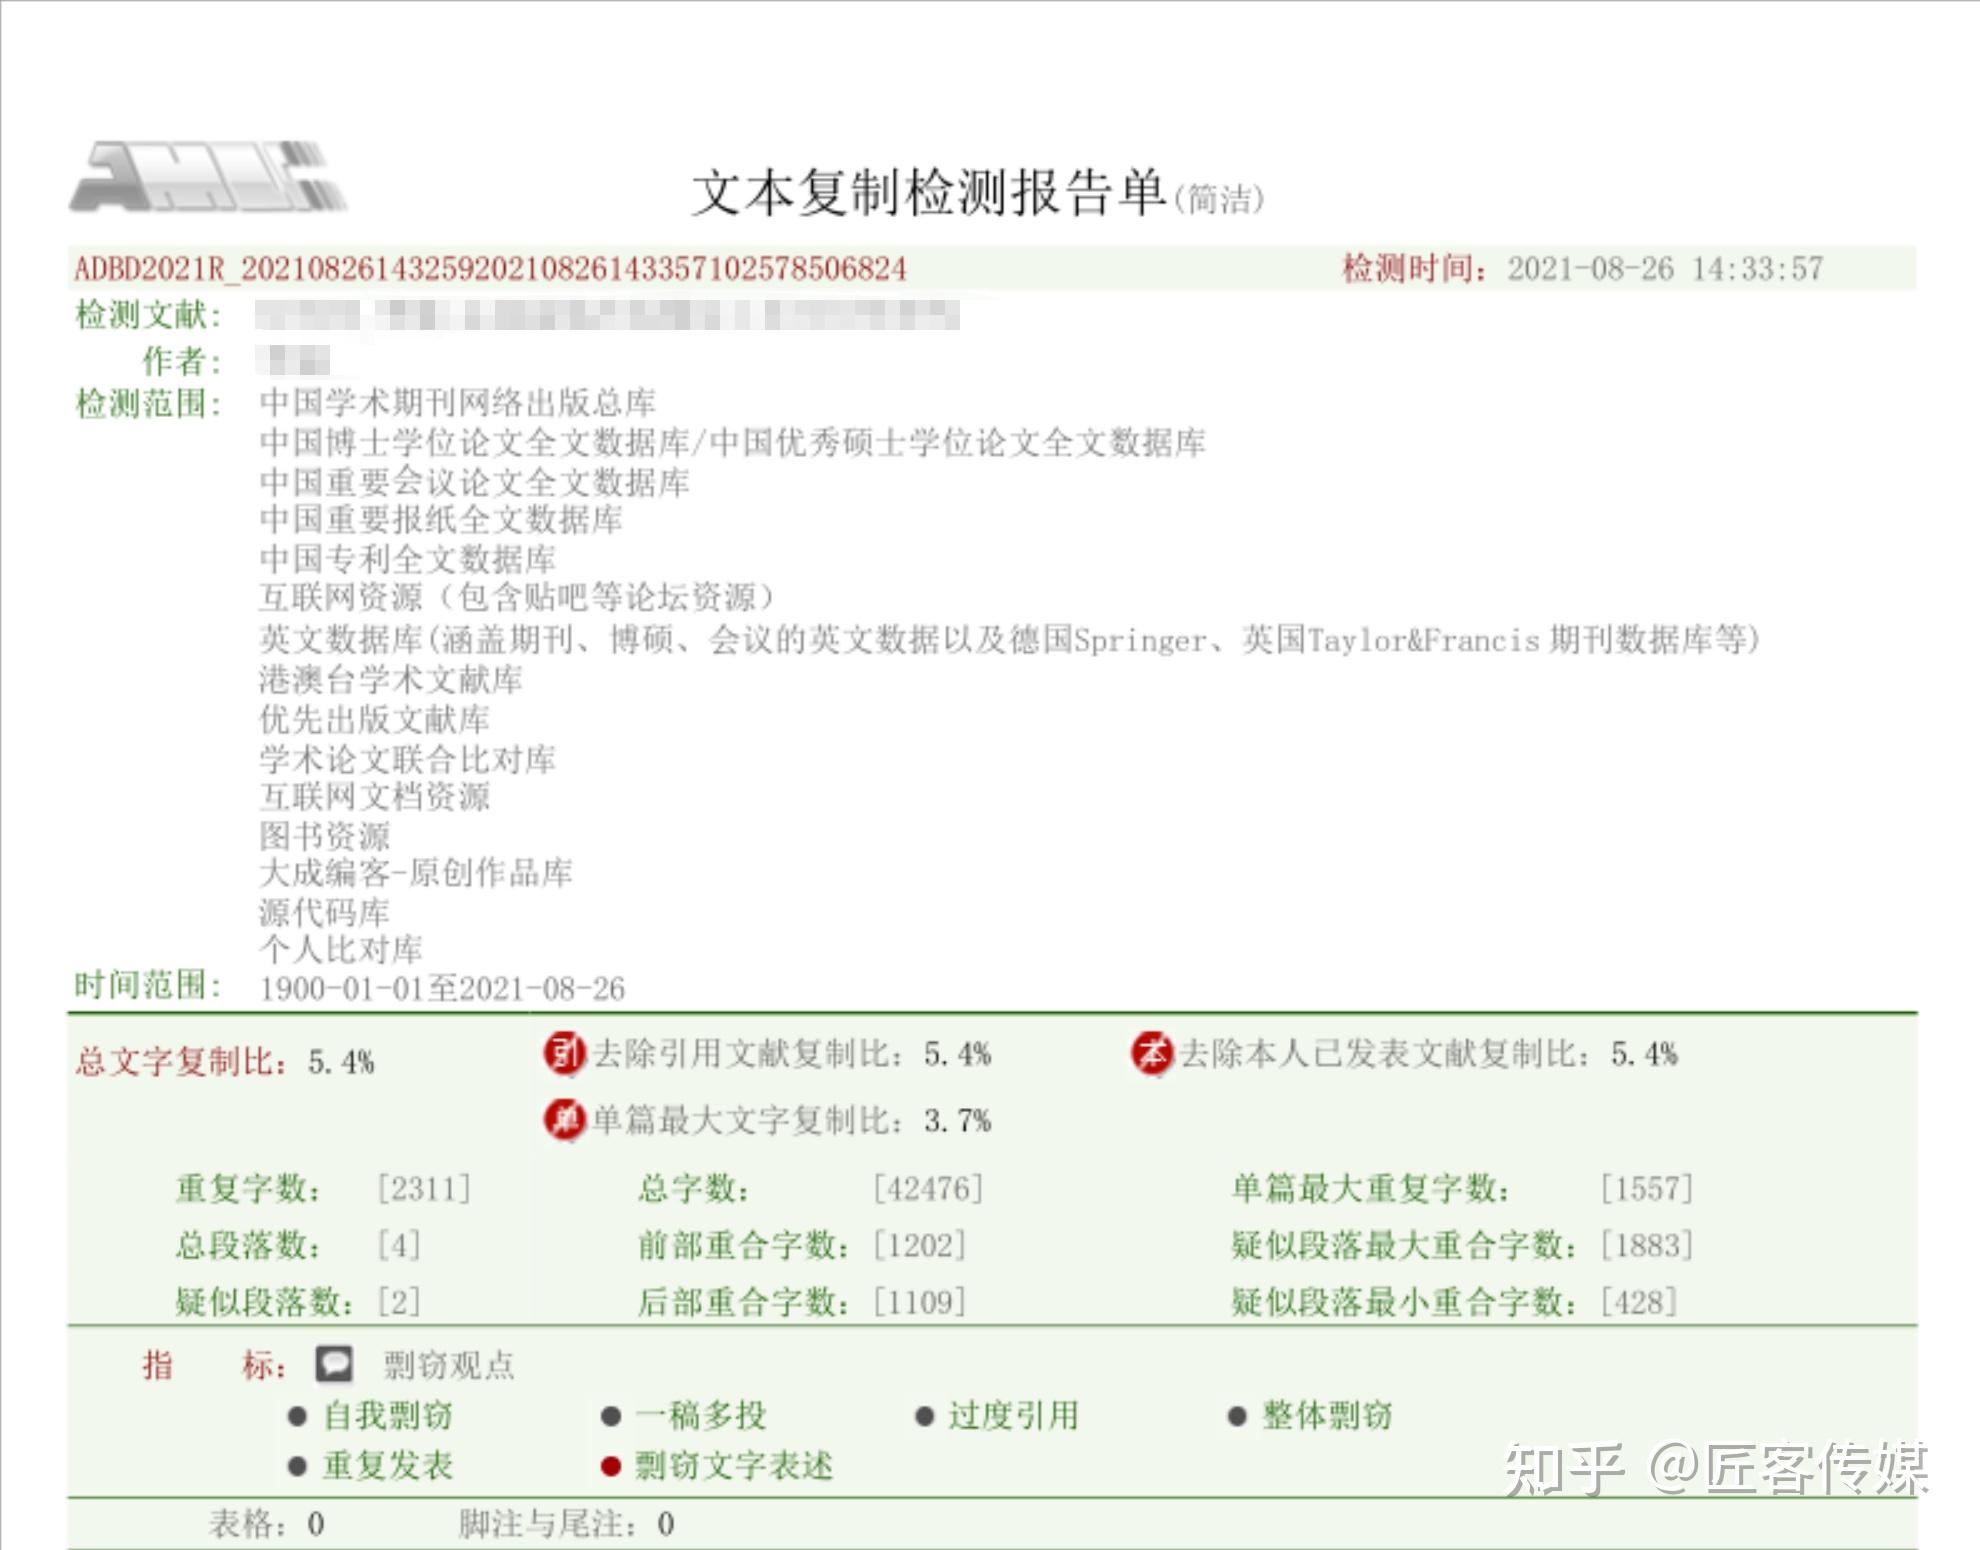This screenshot has height=1550, width=1980.
Task: Click the blurred 作者 name
Action: pos(292,359)
